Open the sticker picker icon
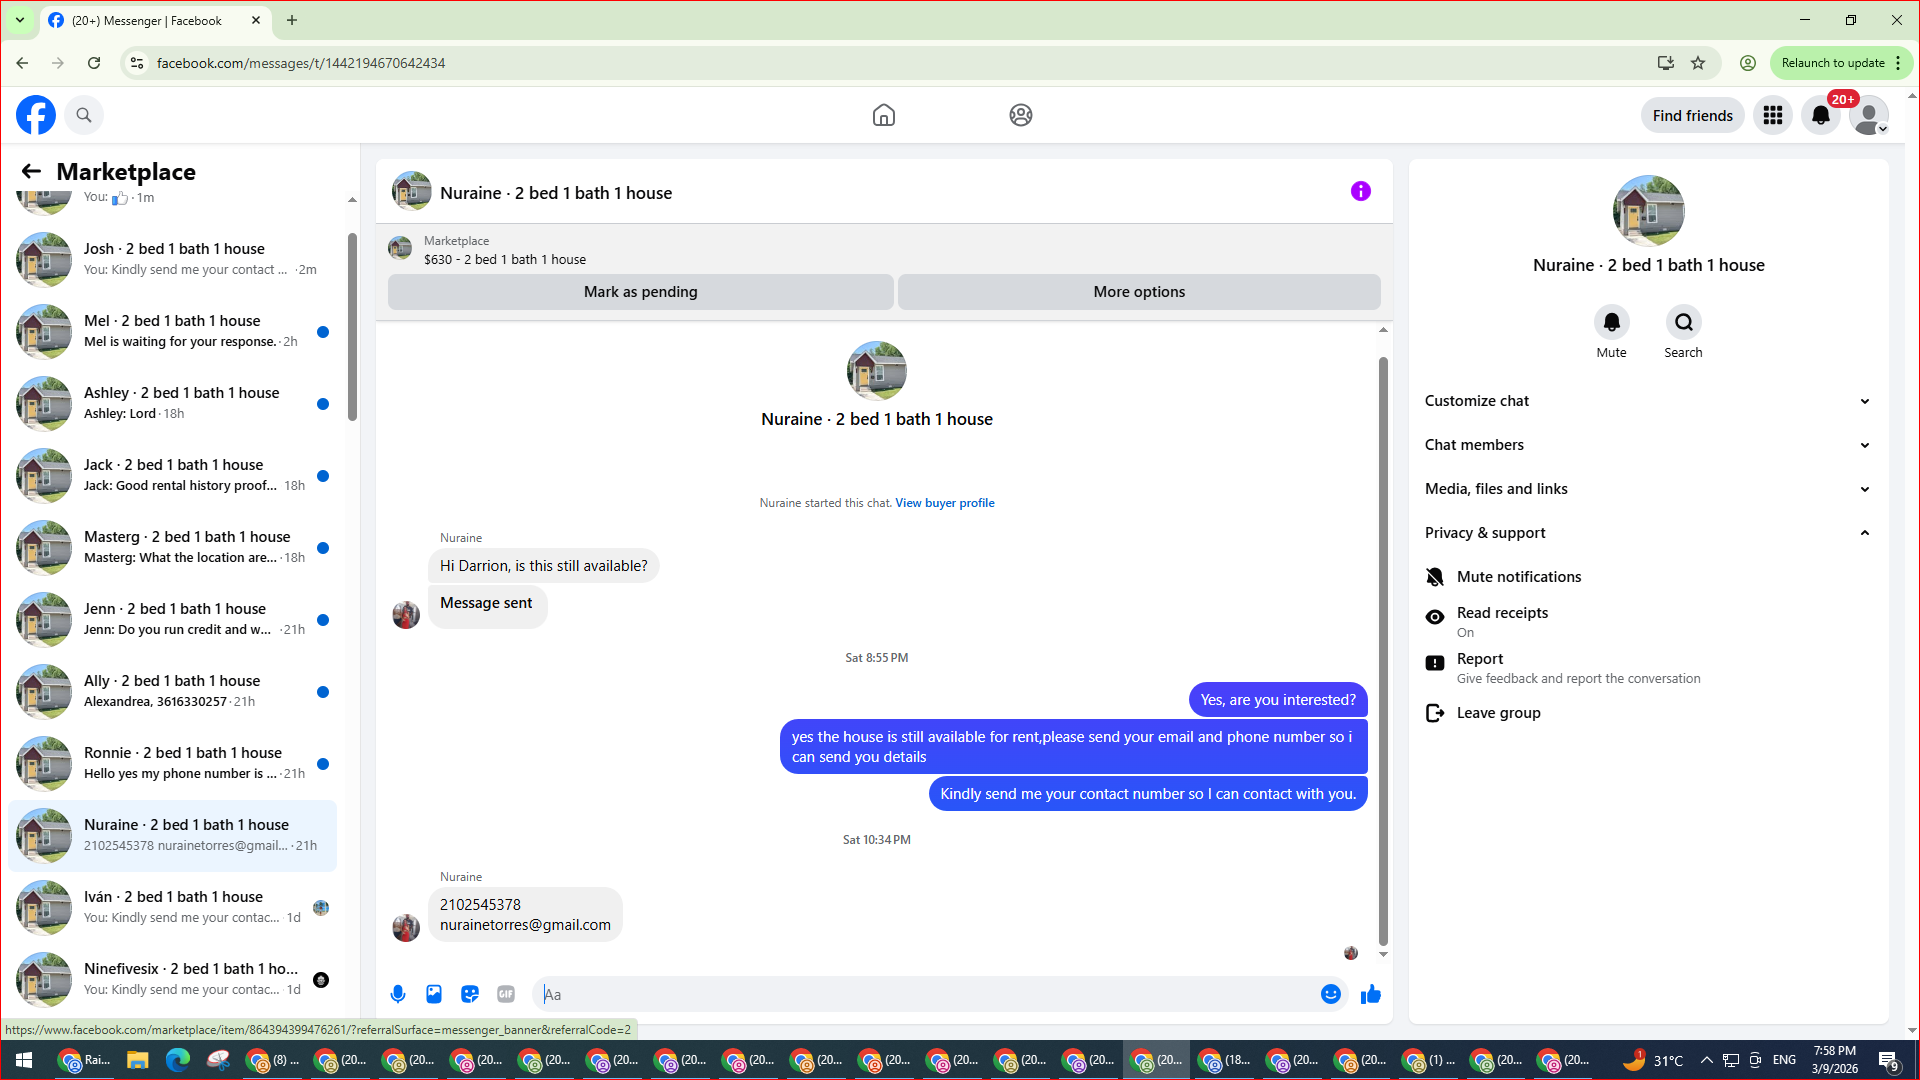This screenshot has height=1080, width=1920. pyautogui.click(x=470, y=994)
